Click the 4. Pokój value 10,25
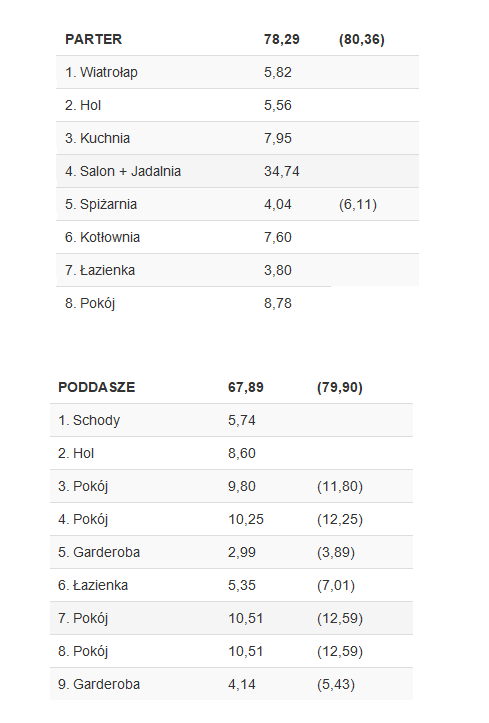Screen dimensions: 489x723 click(x=246, y=519)
